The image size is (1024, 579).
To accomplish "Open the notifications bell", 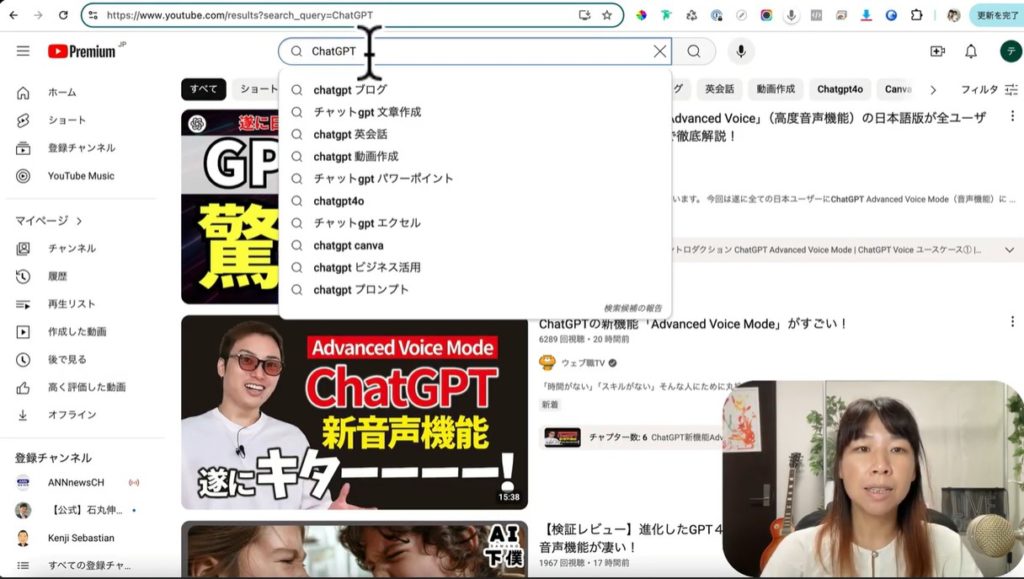I will (x=971, y=51).
